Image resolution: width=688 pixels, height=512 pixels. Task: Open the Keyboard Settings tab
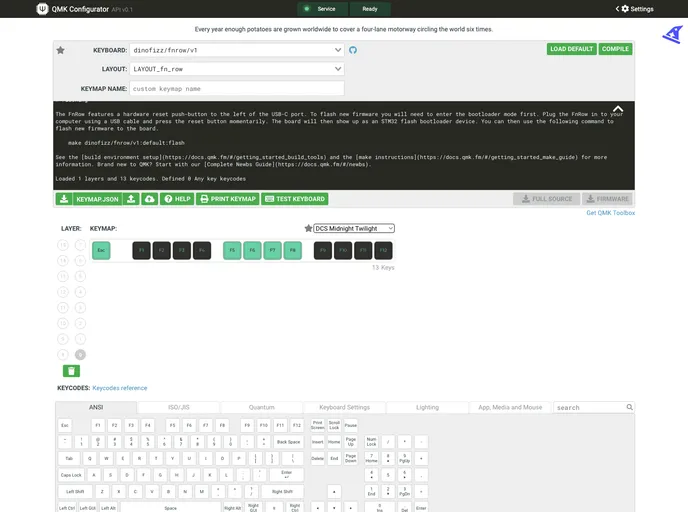tap(344, 407)
